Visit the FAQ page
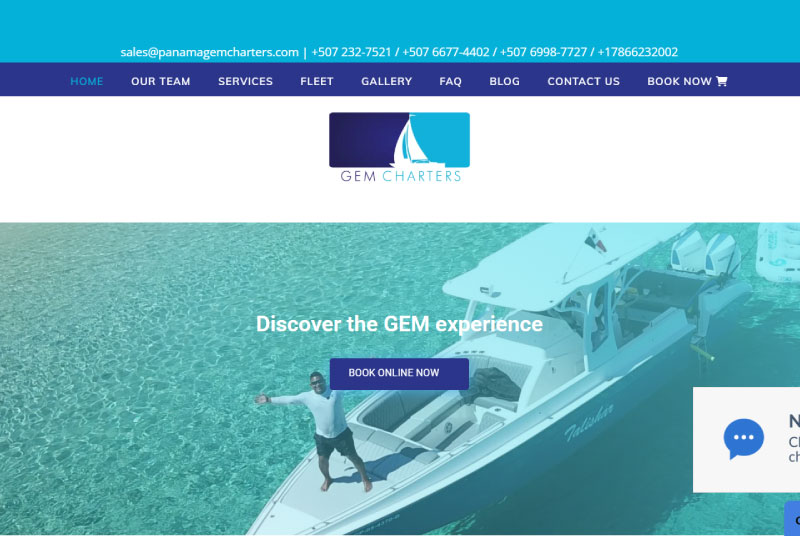This screenshot has width=800, height=536. 451,81
